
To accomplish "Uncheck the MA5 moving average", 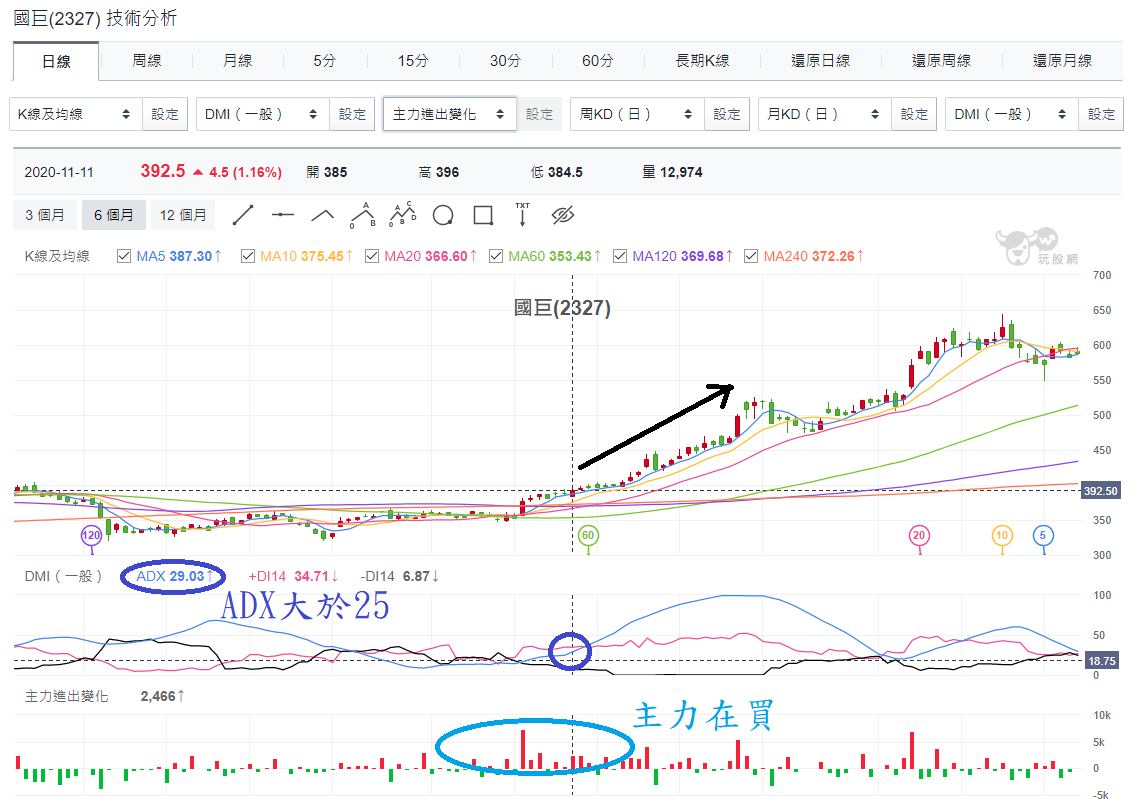I will coord(122,256).
